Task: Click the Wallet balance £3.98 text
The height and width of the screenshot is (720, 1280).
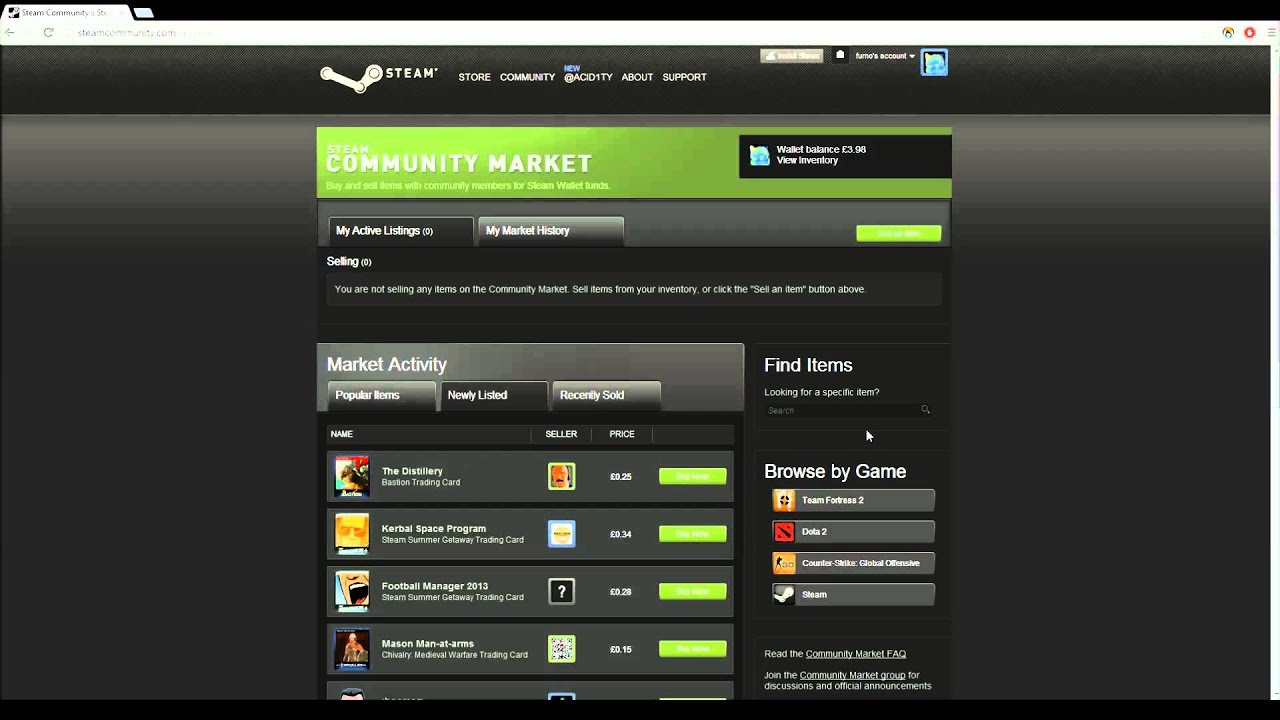Action: coord(821,149)
